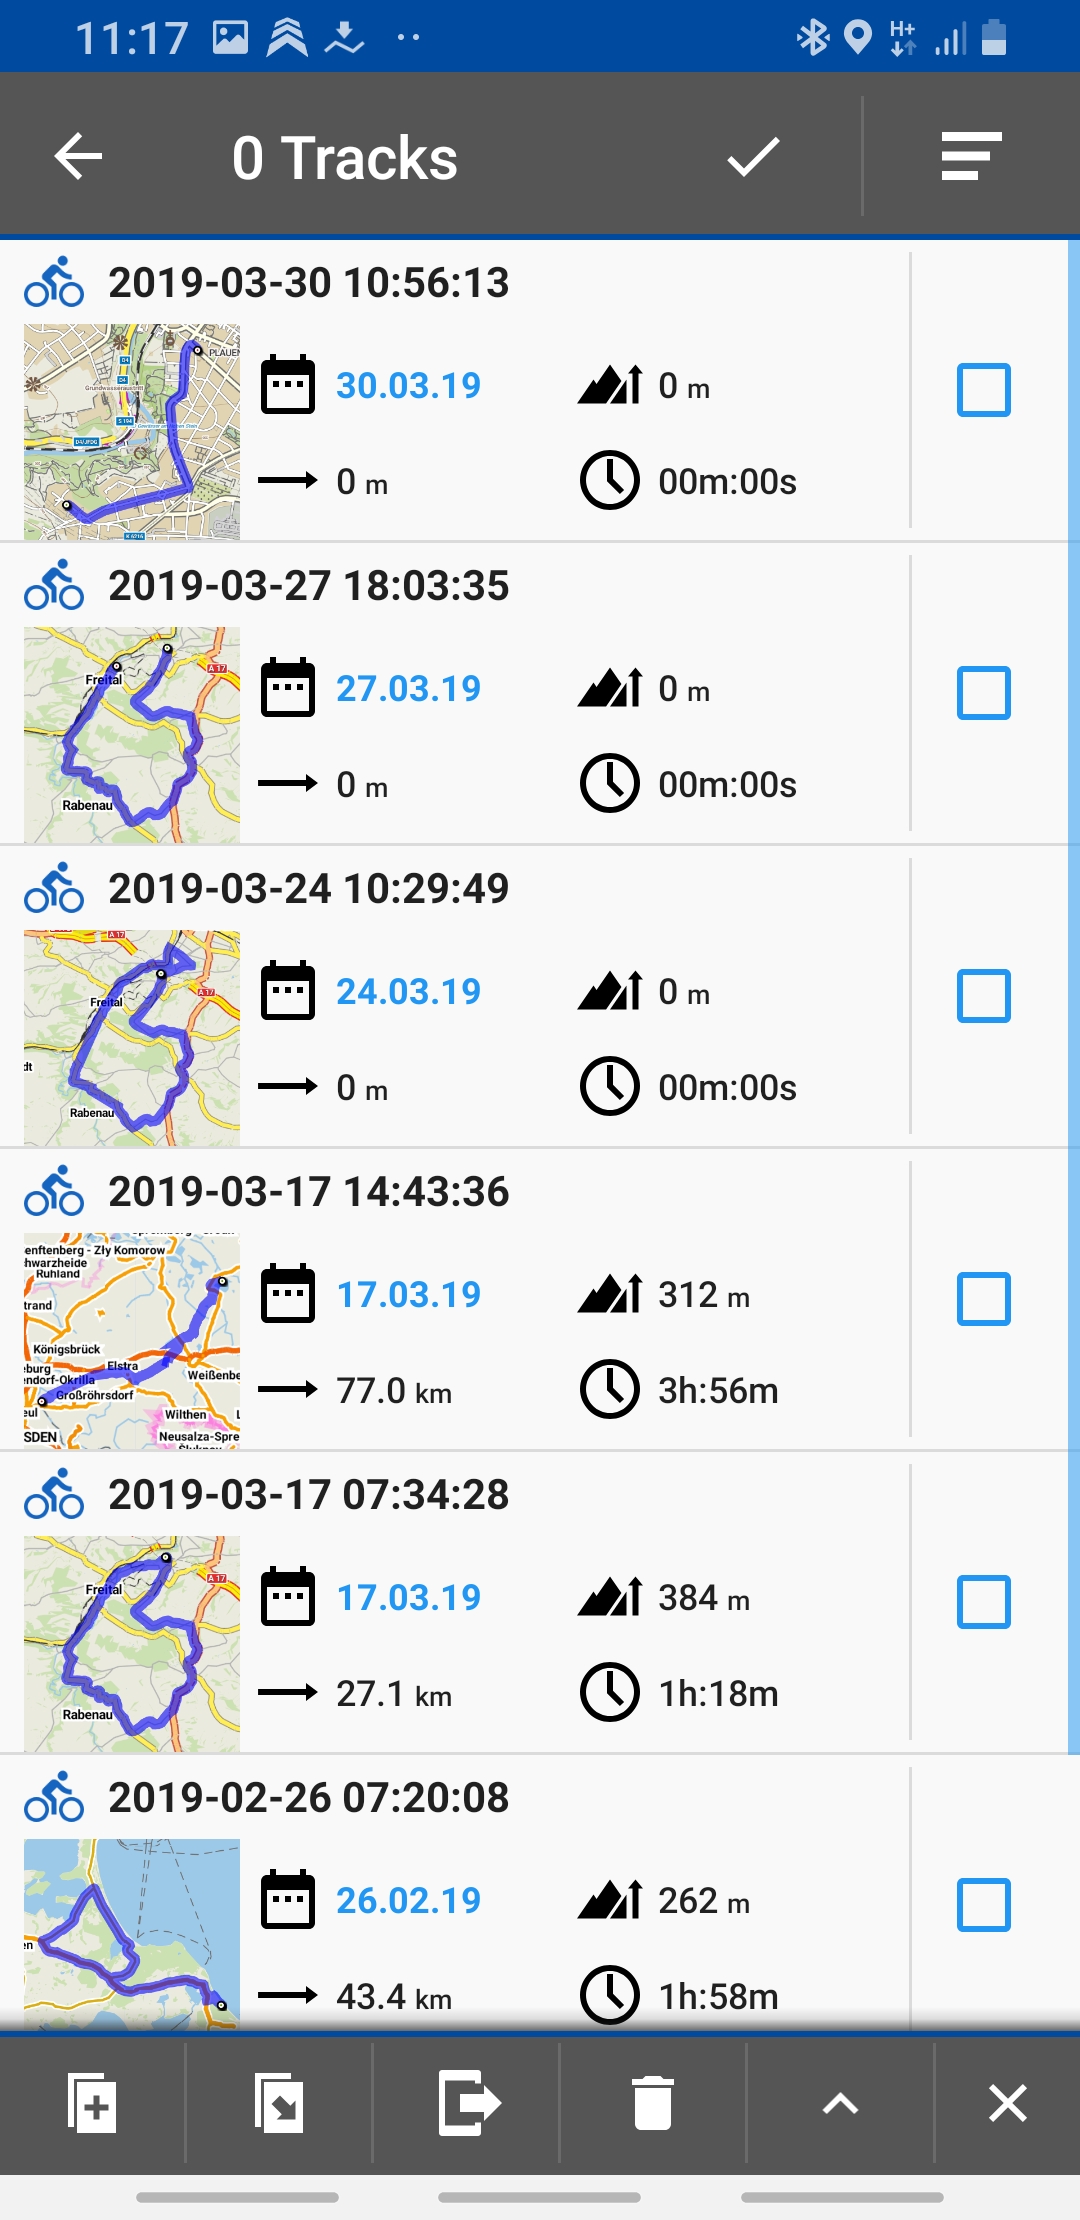This screenshot has height=2220, width=1080.
Task: Check the 2019-03-27 18:03:35 track
Action: [x=983, y=693]
